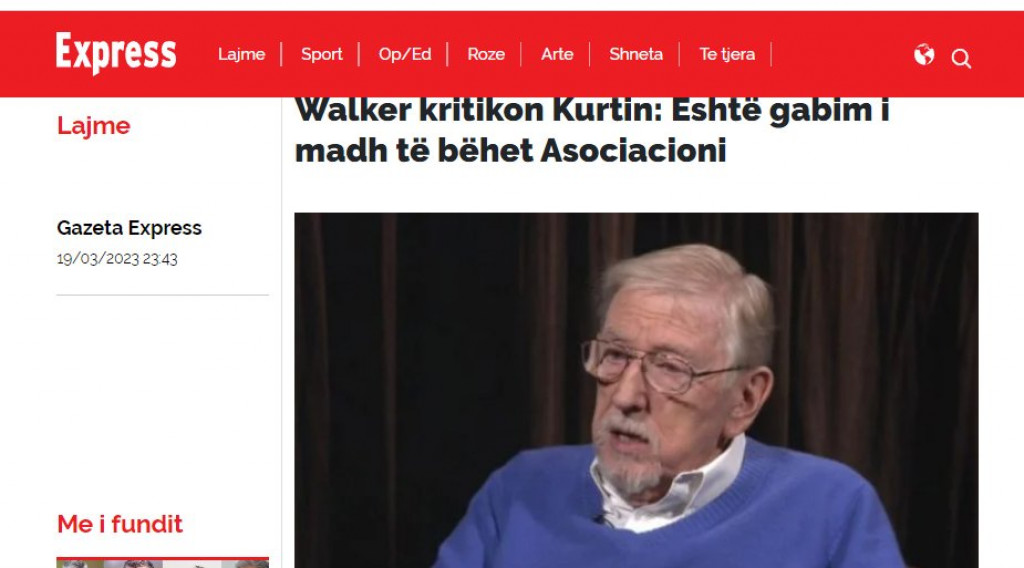Open the Sport menu item
The image size is (1024, 568).
click(321, 54)
